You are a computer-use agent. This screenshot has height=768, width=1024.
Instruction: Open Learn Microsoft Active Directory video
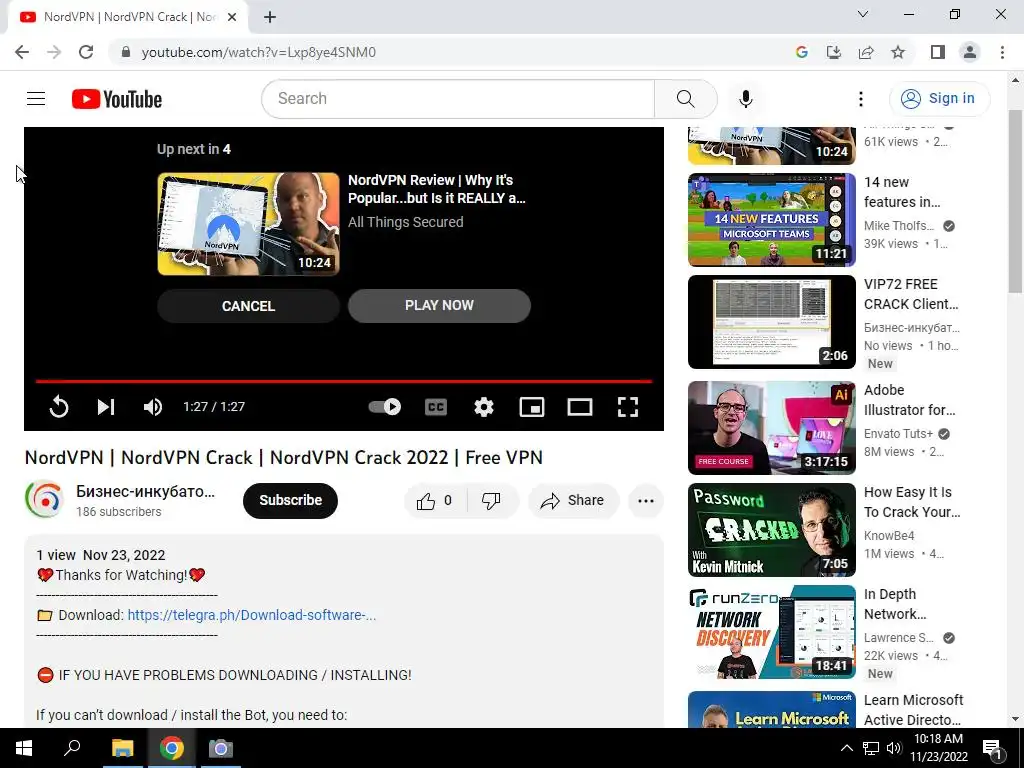point(913,710)
